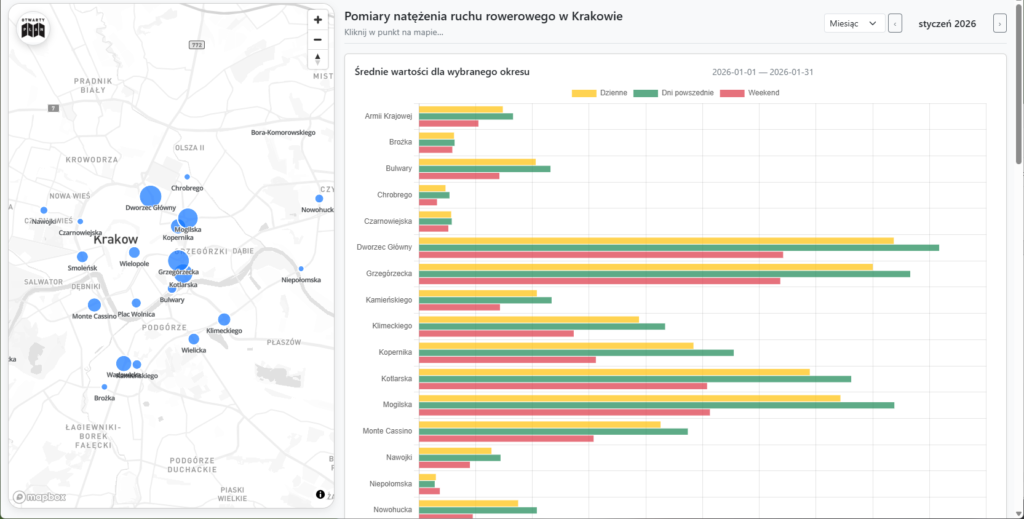Click the green Mogilska weekday bar

point(655,405)
